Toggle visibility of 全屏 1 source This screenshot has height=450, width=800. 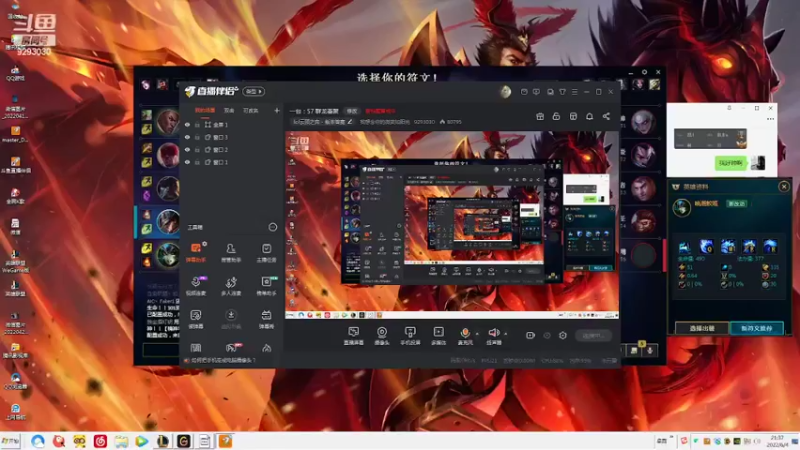(x=187, y=124)
